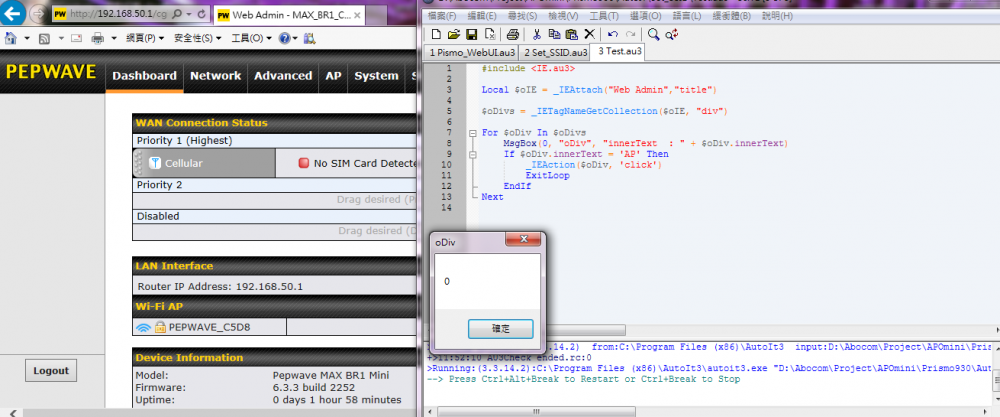
Task: Click the Wi-Fi signal icon beside PEPWAVE_C5D8
Action: [143, 328]
